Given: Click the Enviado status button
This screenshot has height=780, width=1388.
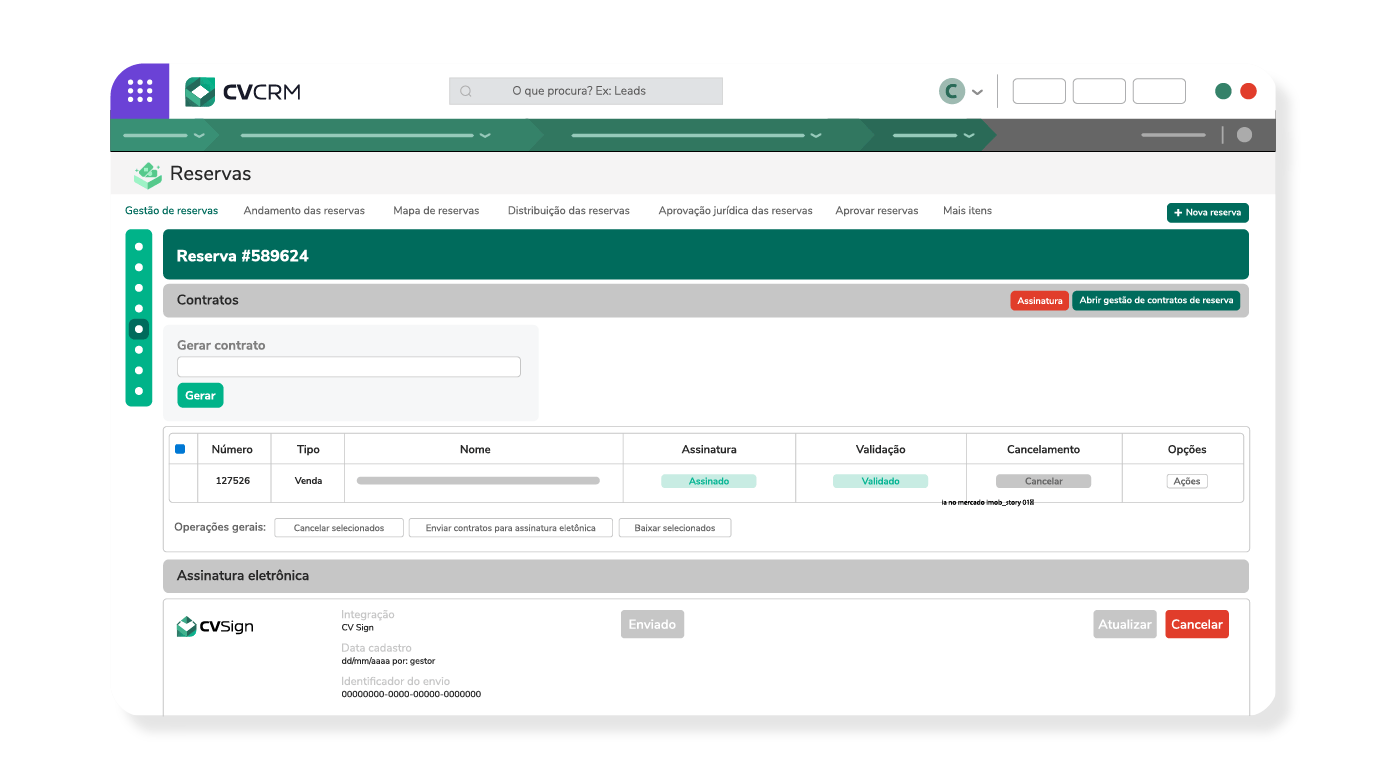Looking at the screenshot, I should 652,624.
